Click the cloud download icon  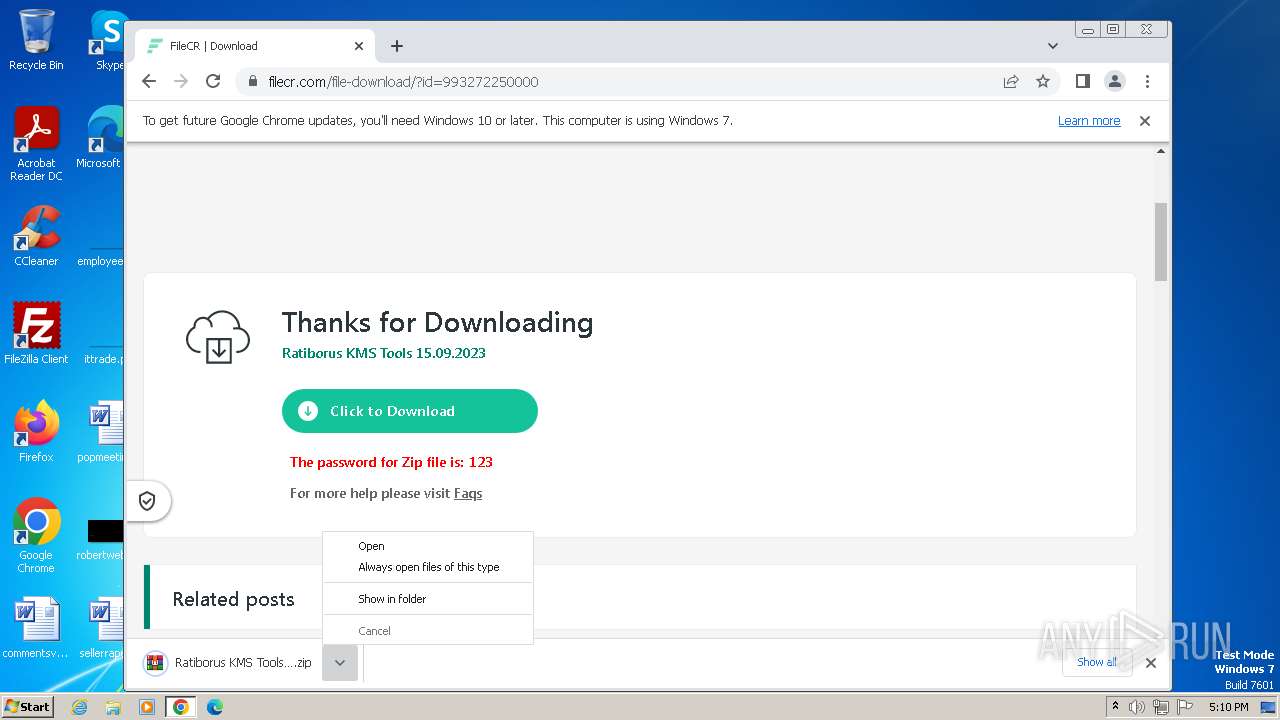click(218, 337)
